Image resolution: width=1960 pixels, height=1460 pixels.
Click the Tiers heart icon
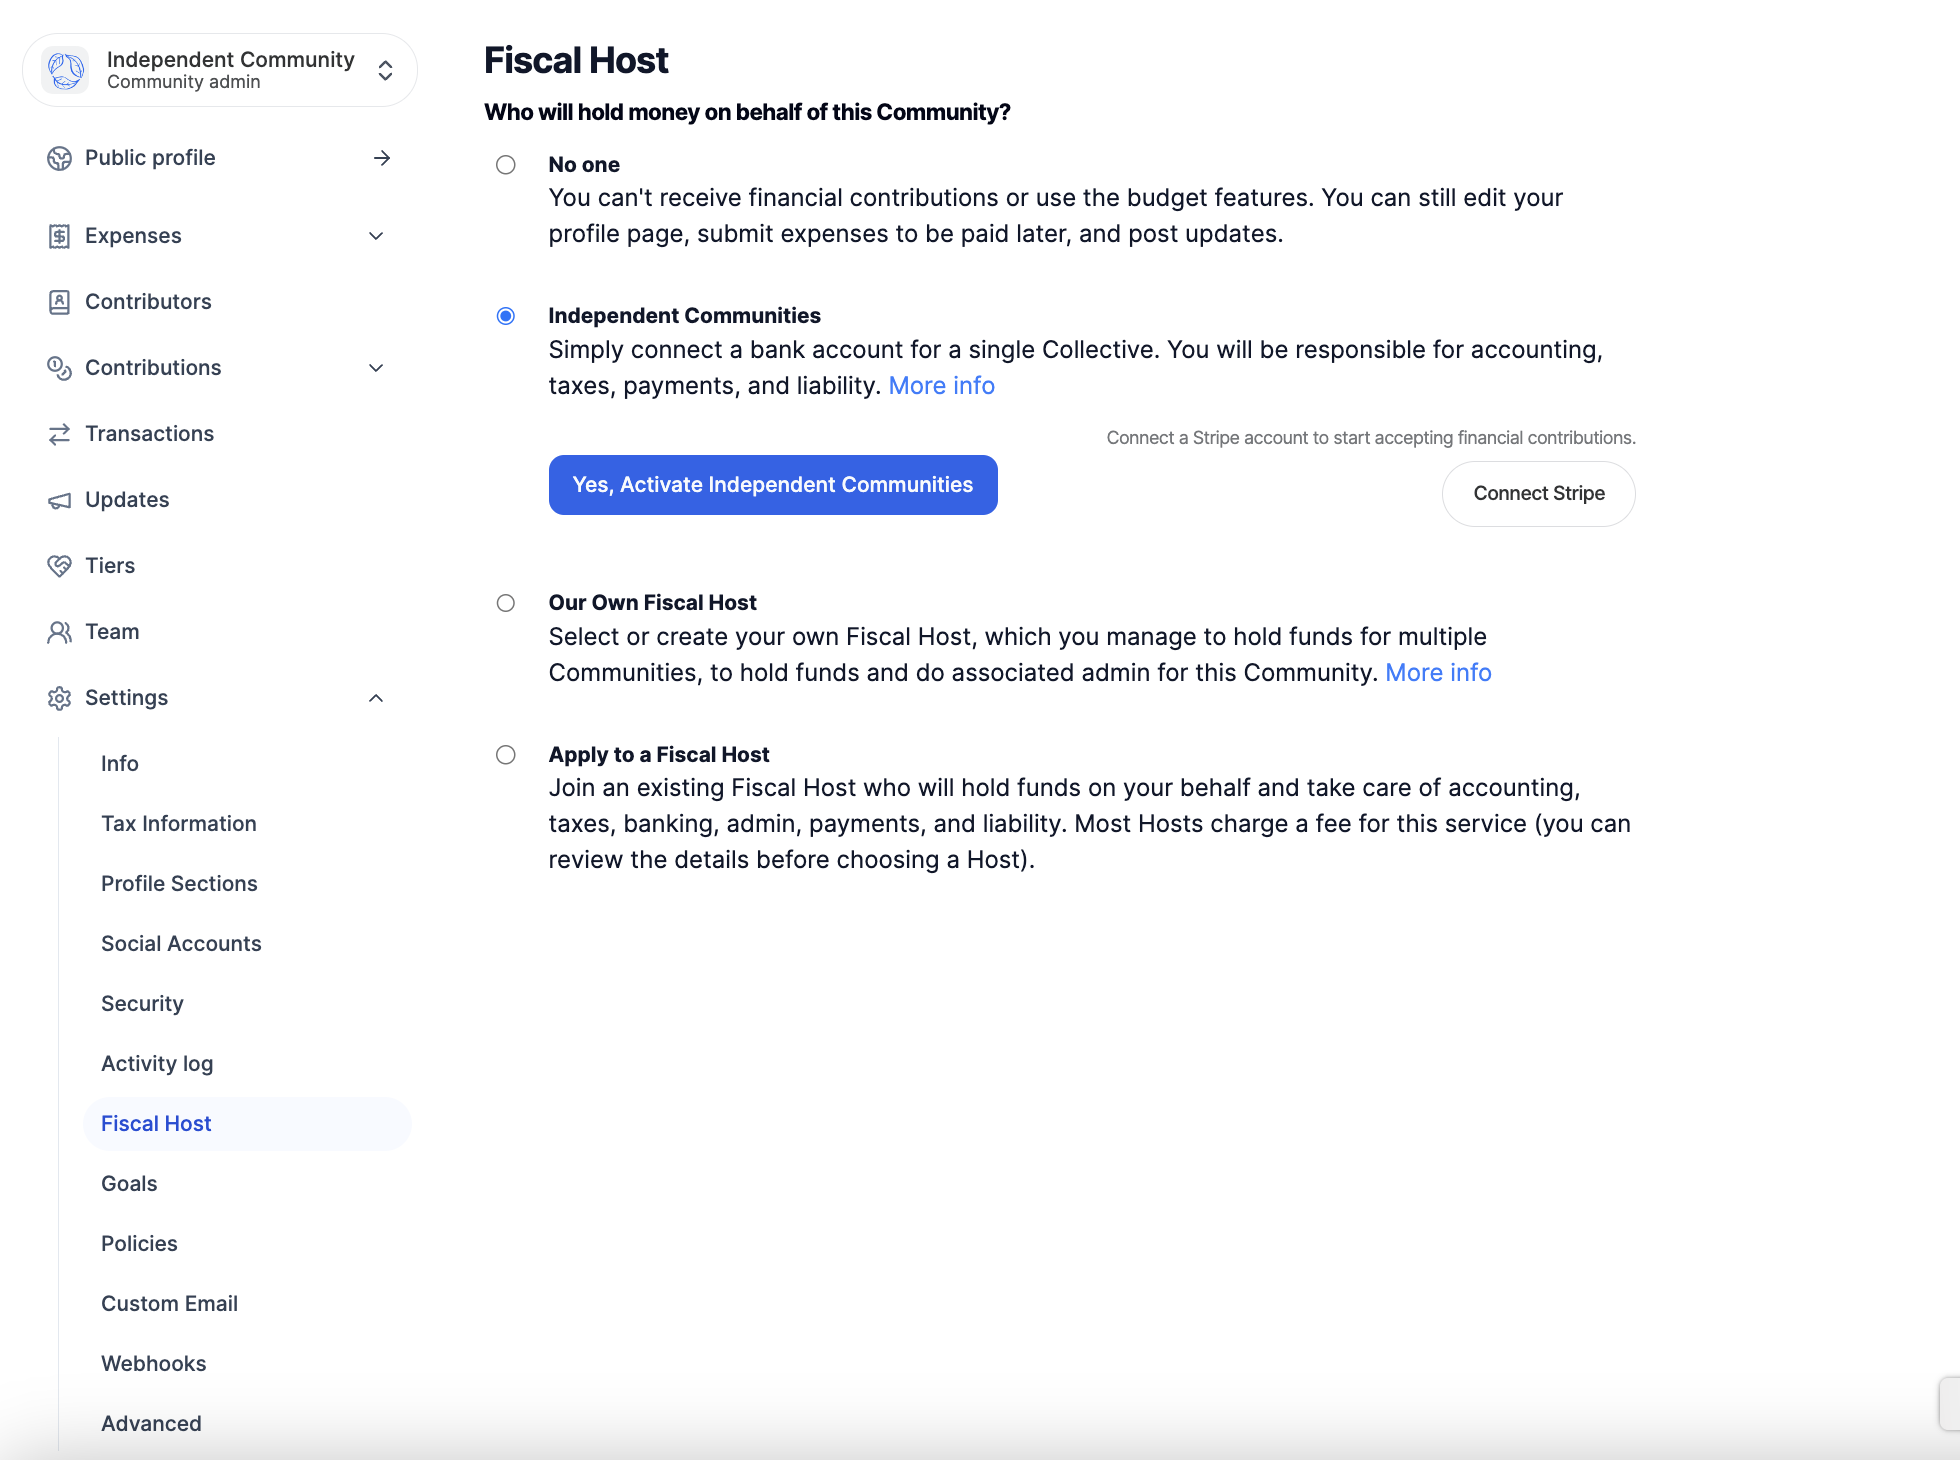point(59,566)
